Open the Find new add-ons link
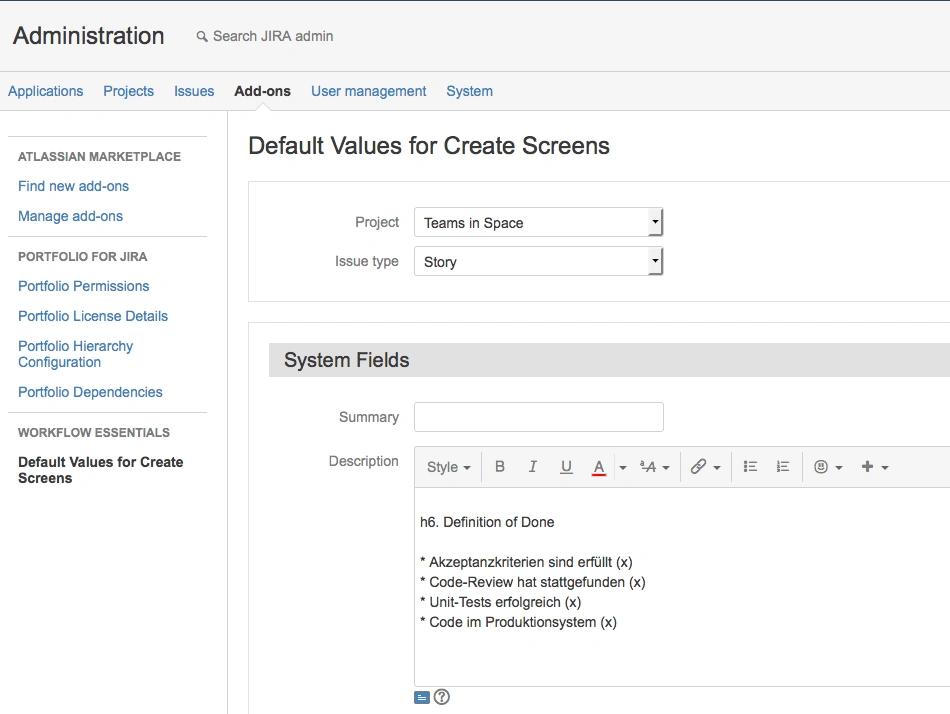Viewport: 950px width, 714px height. [x=73, y=186]
